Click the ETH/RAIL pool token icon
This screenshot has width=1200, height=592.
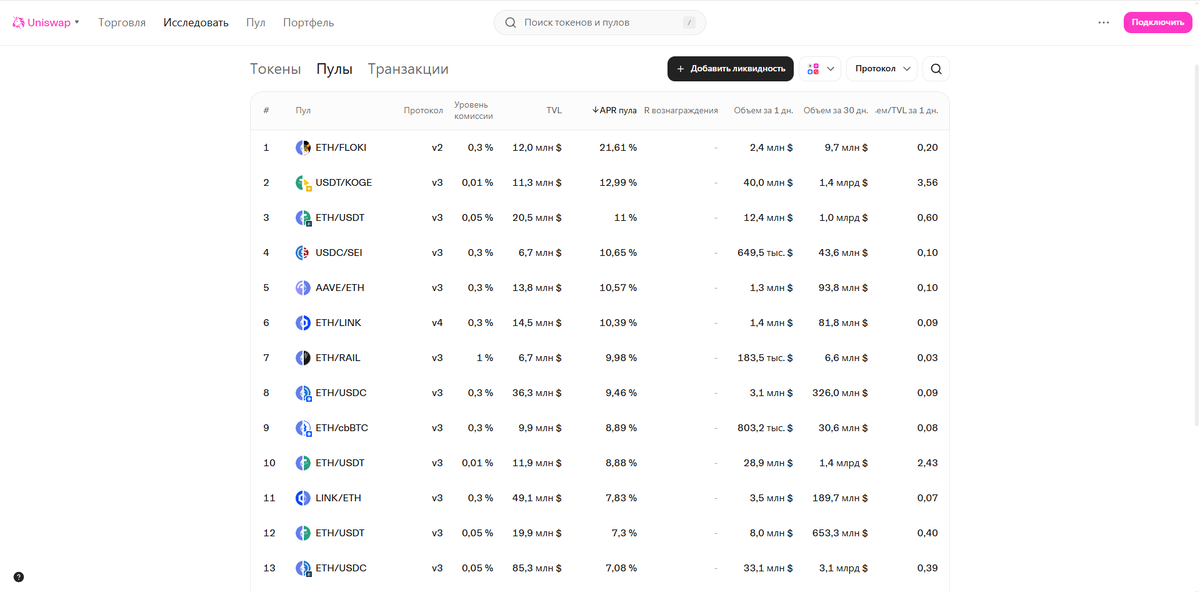pyautogui.click(x=303, y=358)
